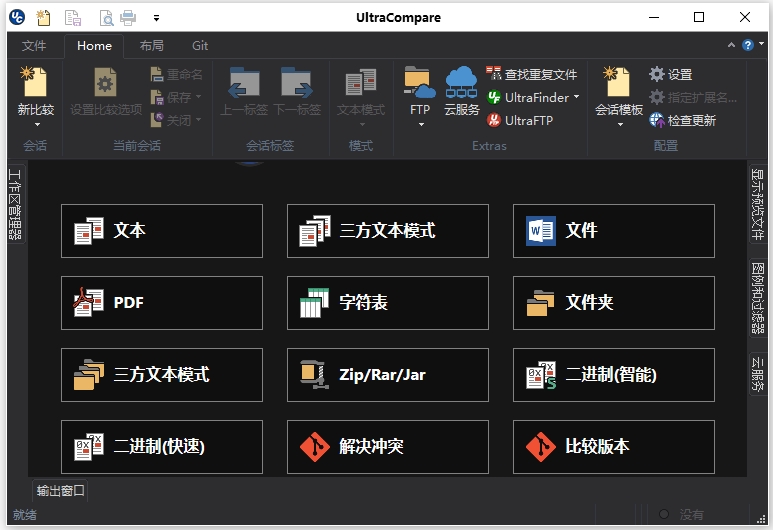The width and height of the screenshot is (773, 530).
Task: Go to 上一标签 session tab
Action: (244, 92)
